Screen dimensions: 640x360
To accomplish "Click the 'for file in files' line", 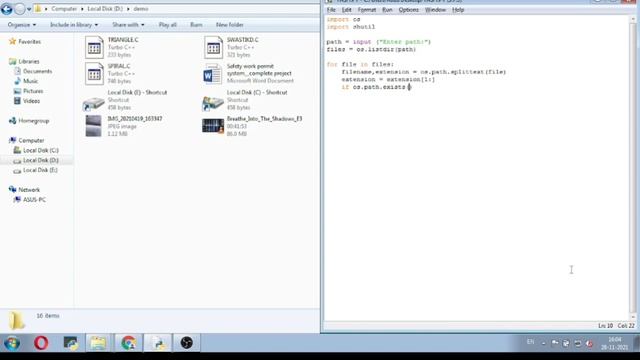I will pyautogui.click(x=360, y=64).
